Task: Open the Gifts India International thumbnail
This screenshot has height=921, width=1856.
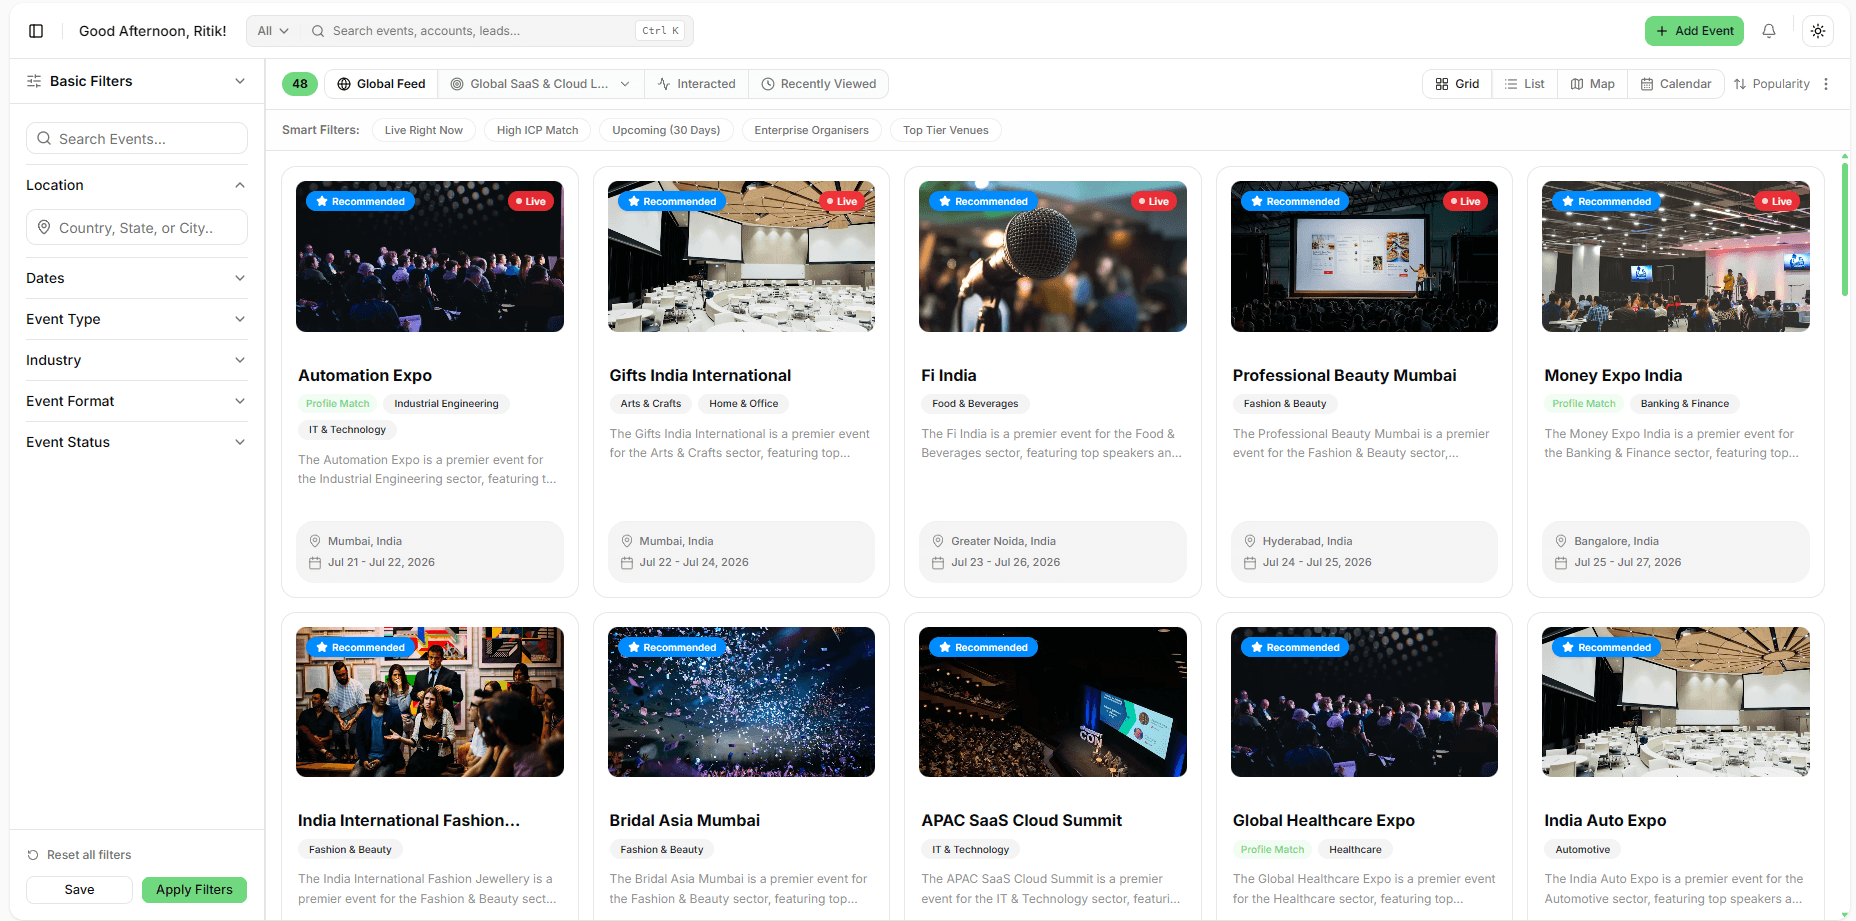Action: point(741,256)
